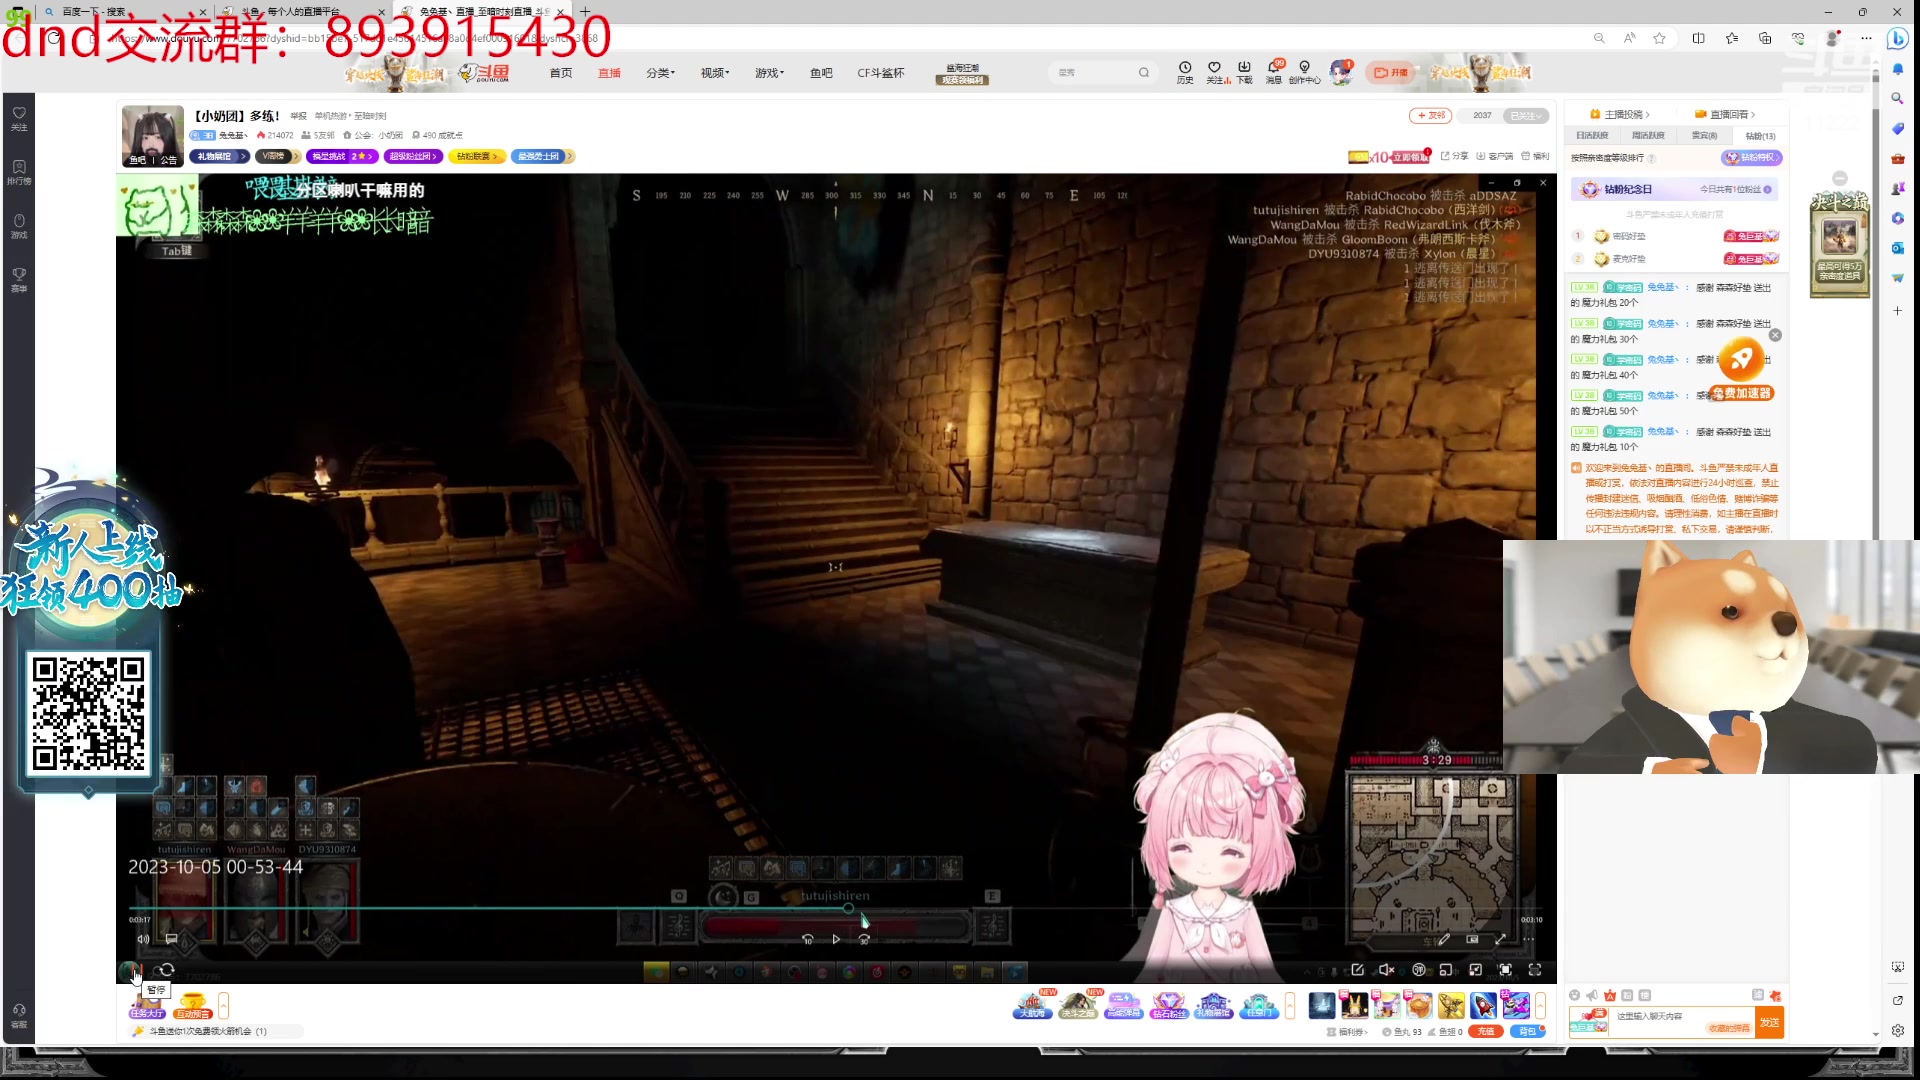The image size is (1920, 1080).
Task: Unmute the player via speaker icon
Action: click(x=1386, y=969)
